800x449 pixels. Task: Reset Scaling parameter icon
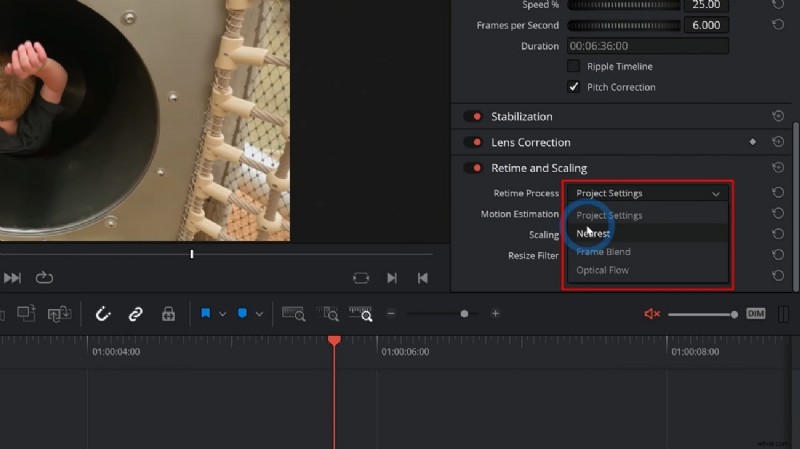coord(778,234)
